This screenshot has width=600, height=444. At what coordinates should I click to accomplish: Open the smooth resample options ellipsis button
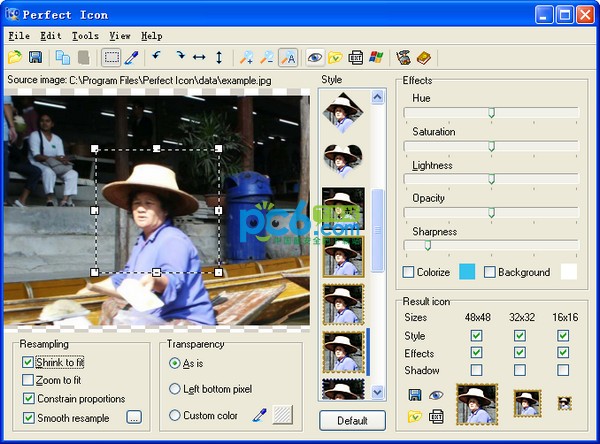(x=134, y=417)
